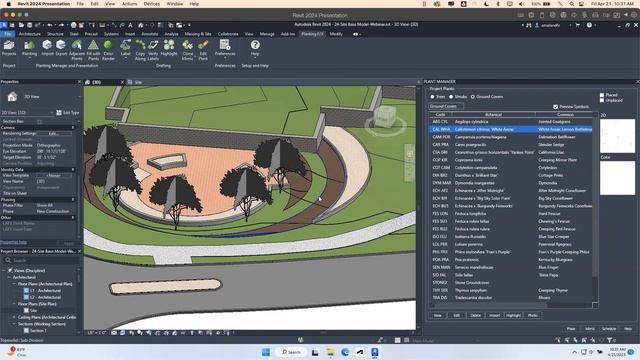Toggle the Placed checkbox
Viewport: 640px width, 360px height.
click(602, 95)
